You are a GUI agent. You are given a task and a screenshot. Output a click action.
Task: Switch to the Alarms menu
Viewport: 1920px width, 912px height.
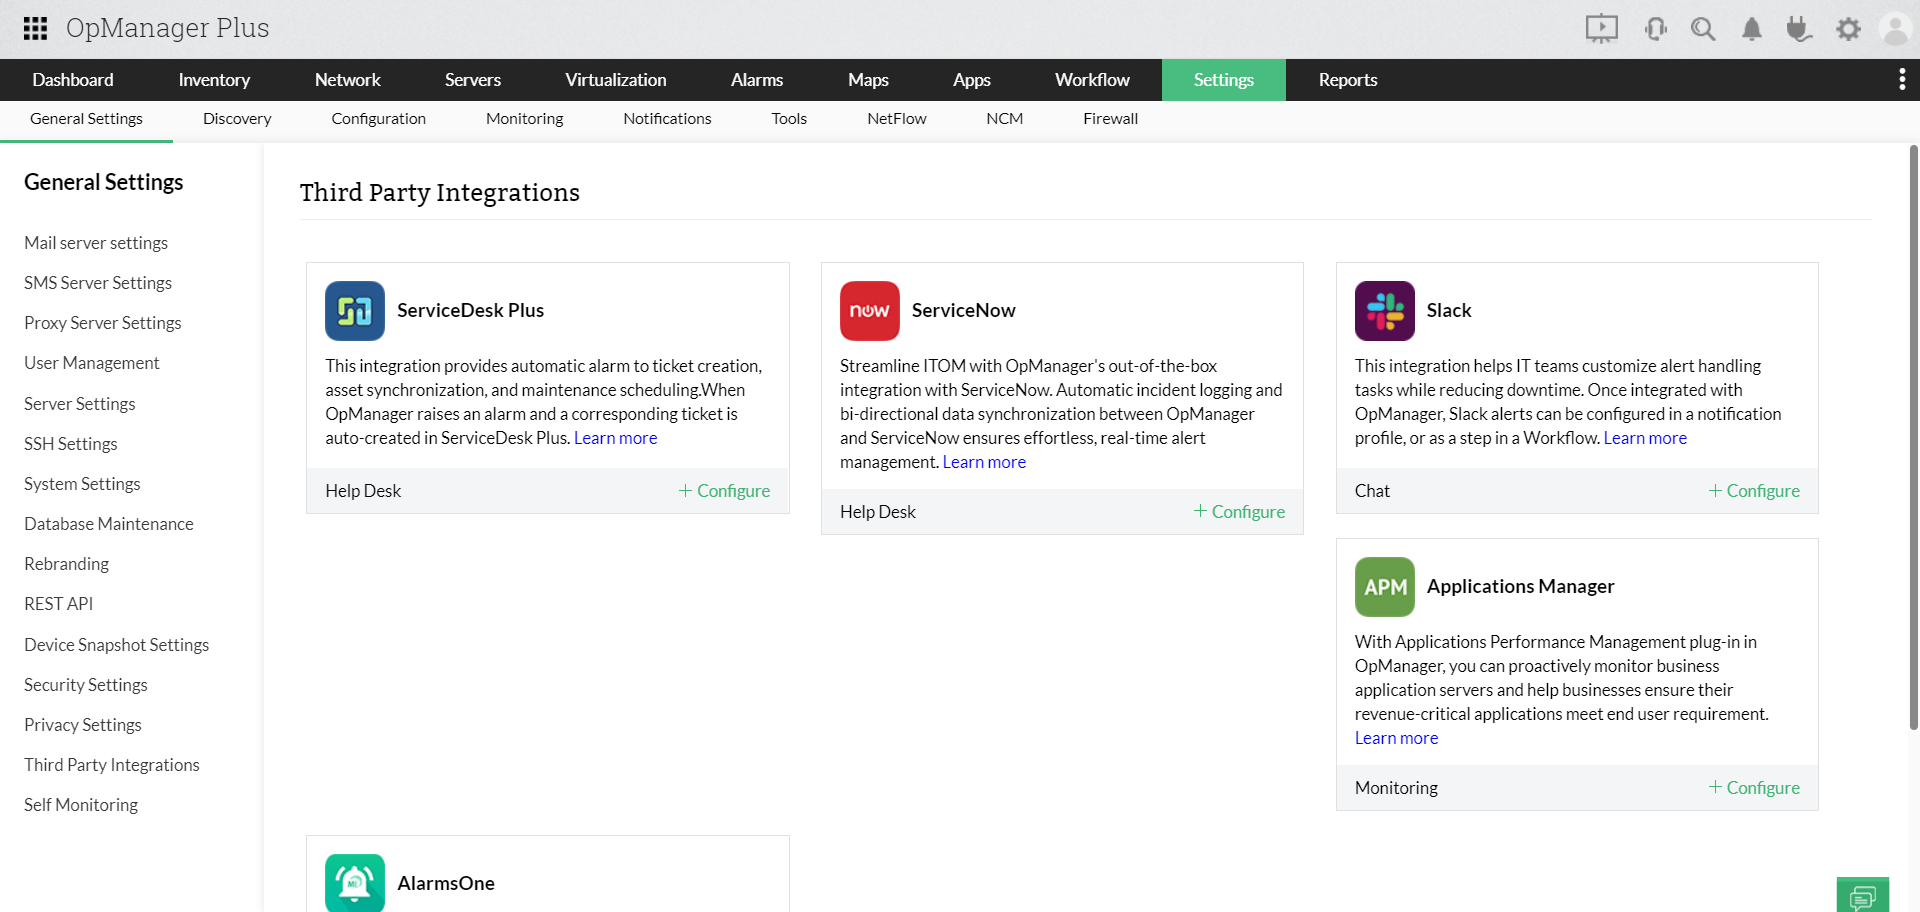[x=757, y=79]
